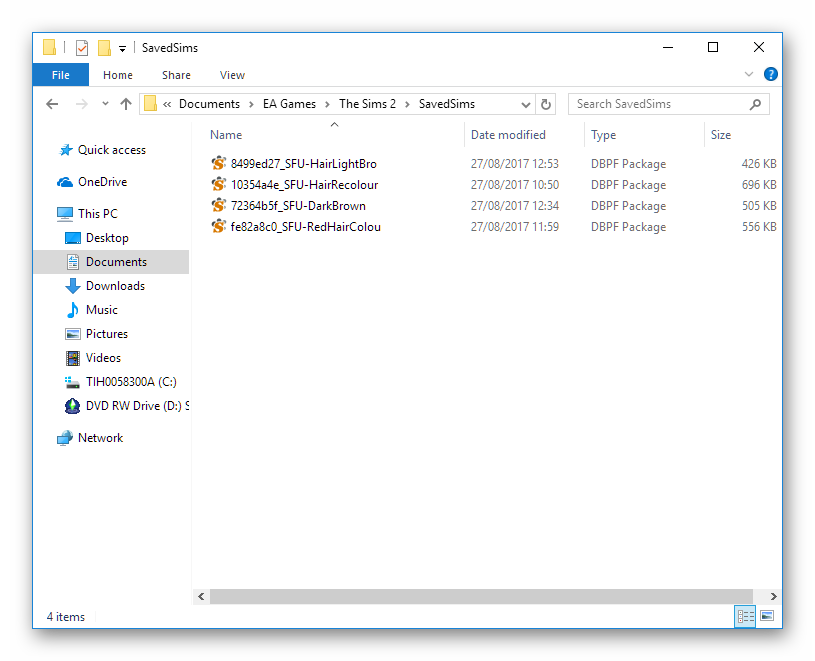Click the icon of 8499ed27_SFU-HairLightBro

click(219, 163)
